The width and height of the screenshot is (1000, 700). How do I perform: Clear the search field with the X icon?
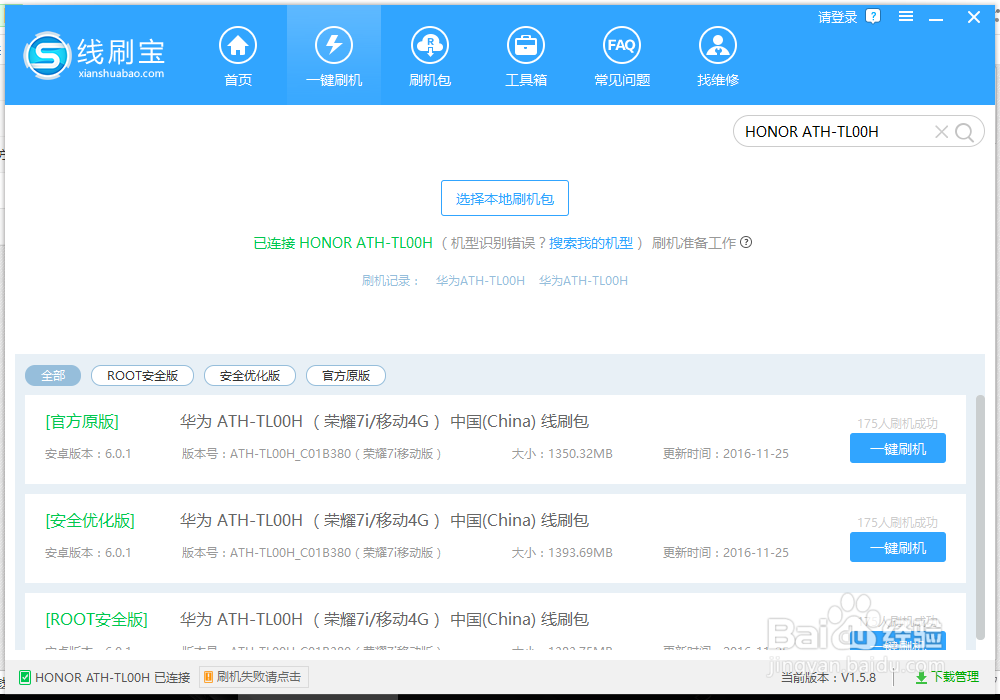click(x=941, y=132)
